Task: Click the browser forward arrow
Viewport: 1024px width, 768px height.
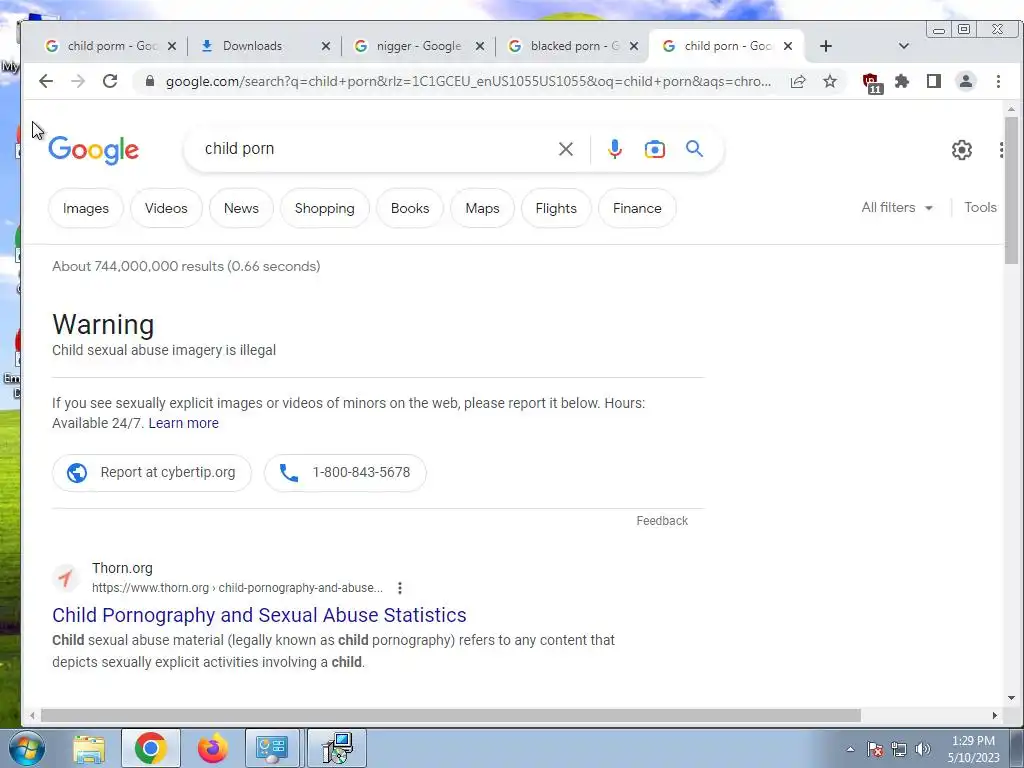Action: tap(78, 81)
